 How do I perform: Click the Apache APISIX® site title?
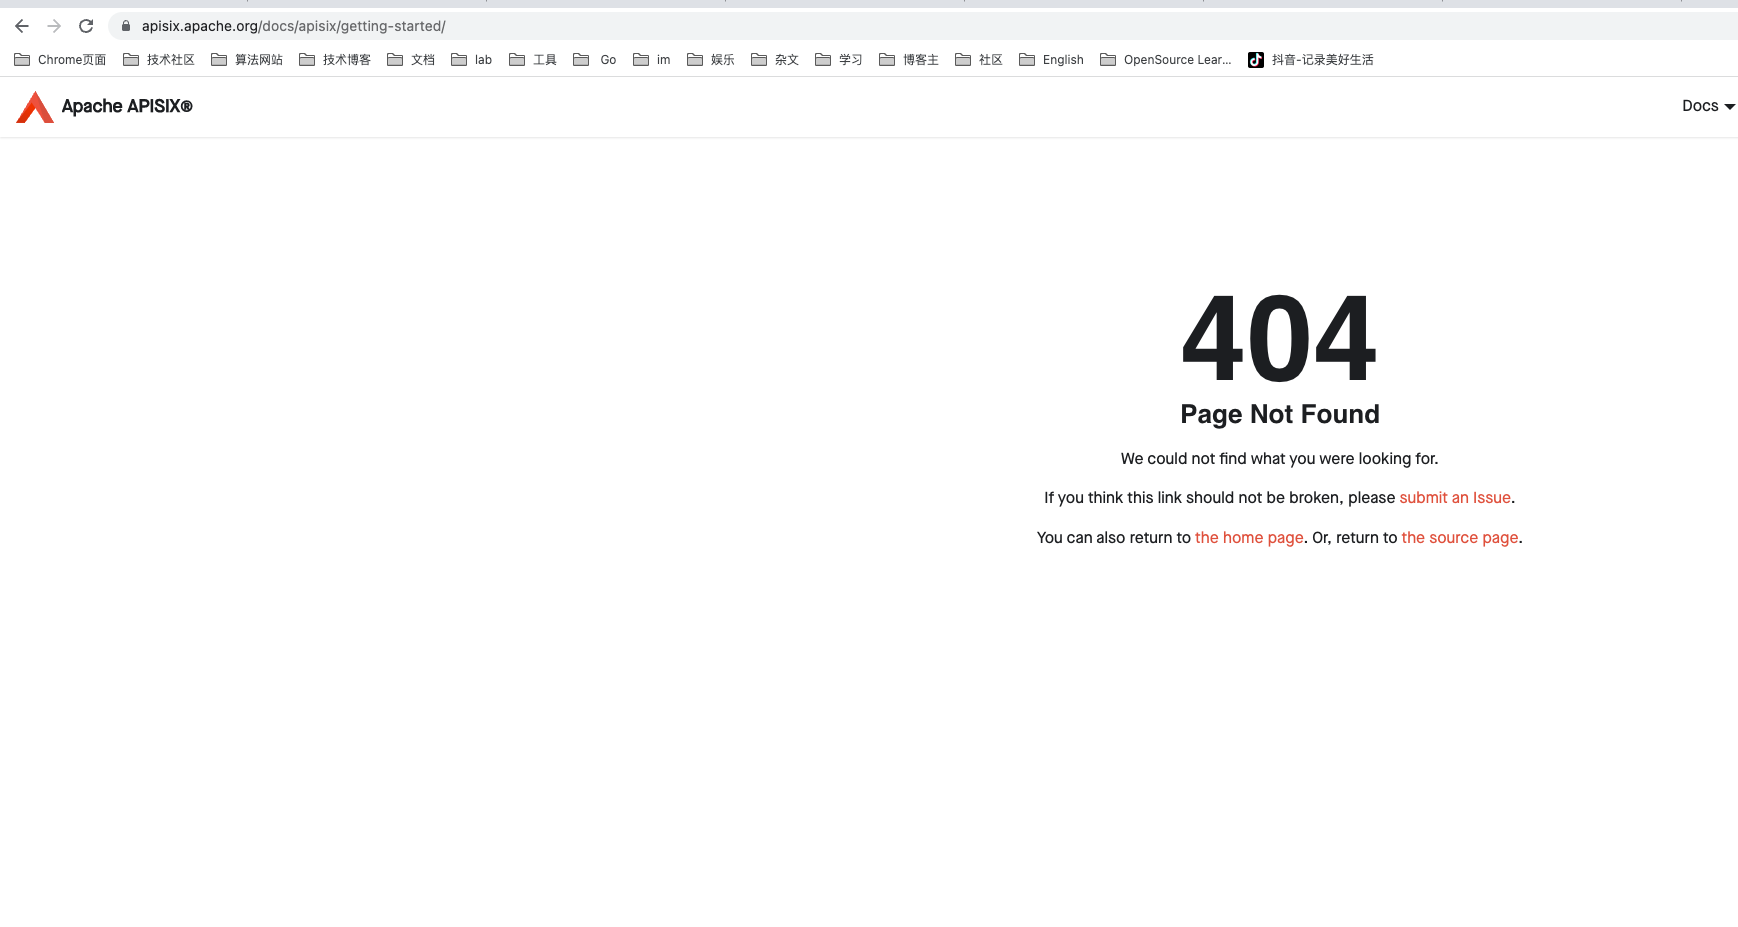point(127,106)
